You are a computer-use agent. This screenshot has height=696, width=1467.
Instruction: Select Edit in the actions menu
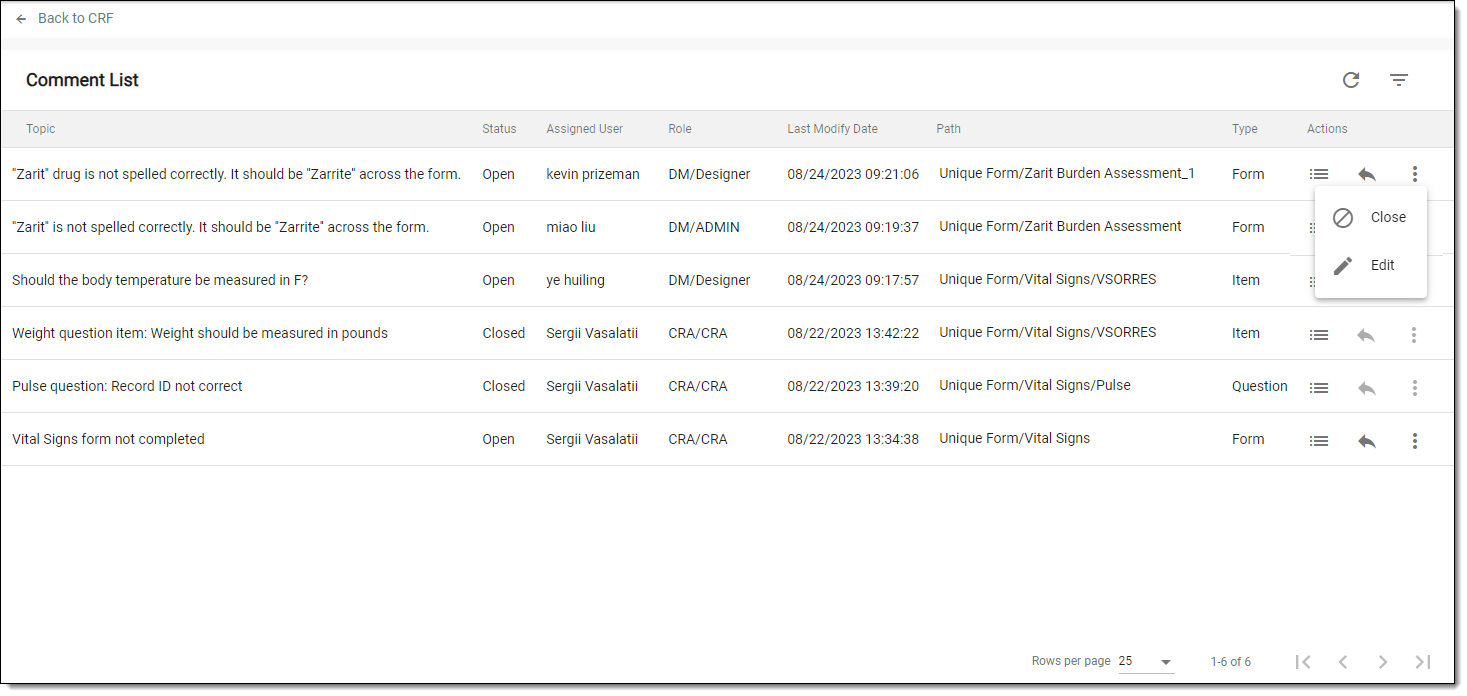(1370, 265)
